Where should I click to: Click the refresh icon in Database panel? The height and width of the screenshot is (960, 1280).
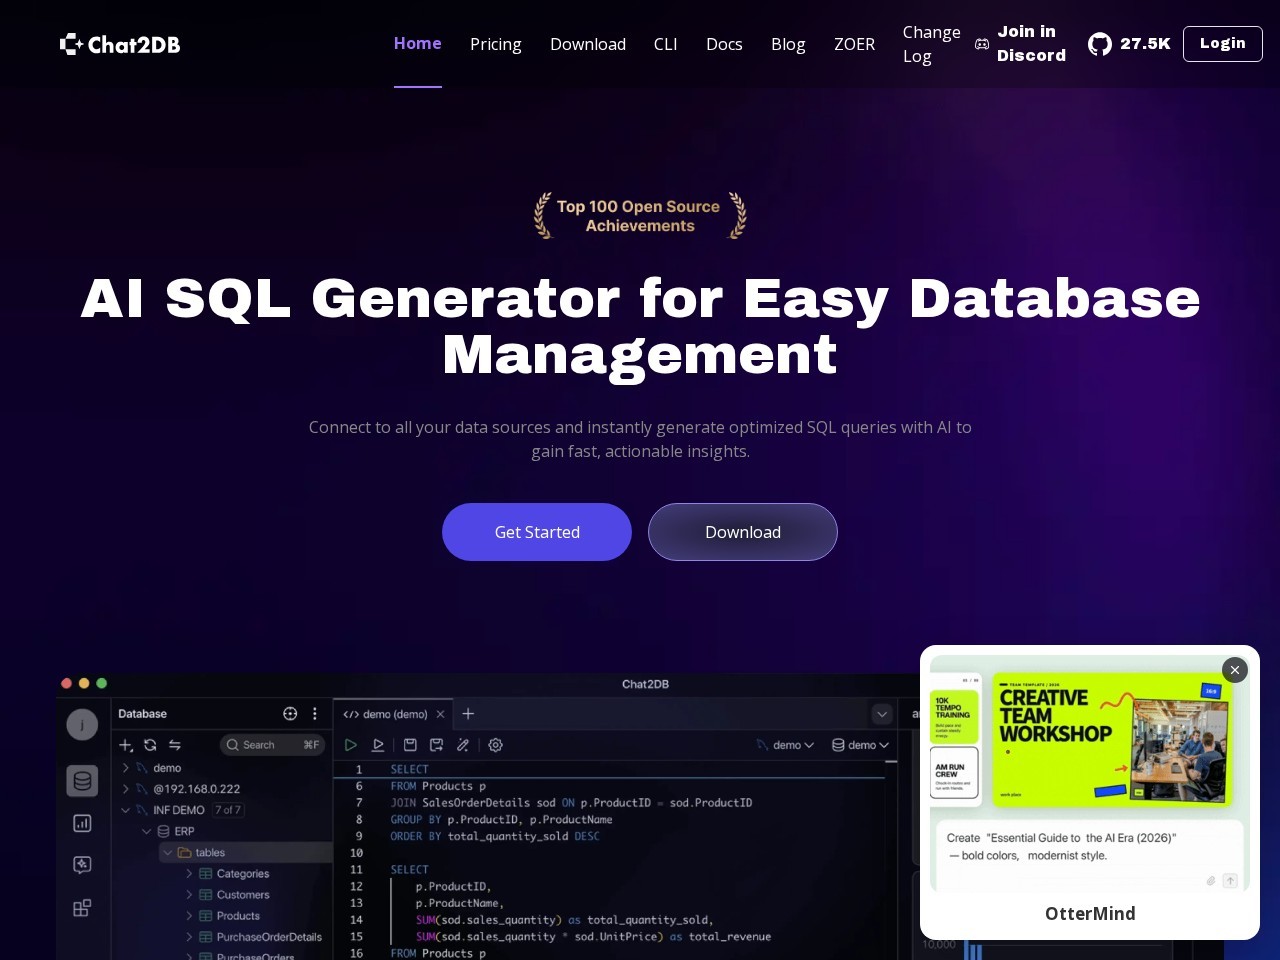(150, 745)
